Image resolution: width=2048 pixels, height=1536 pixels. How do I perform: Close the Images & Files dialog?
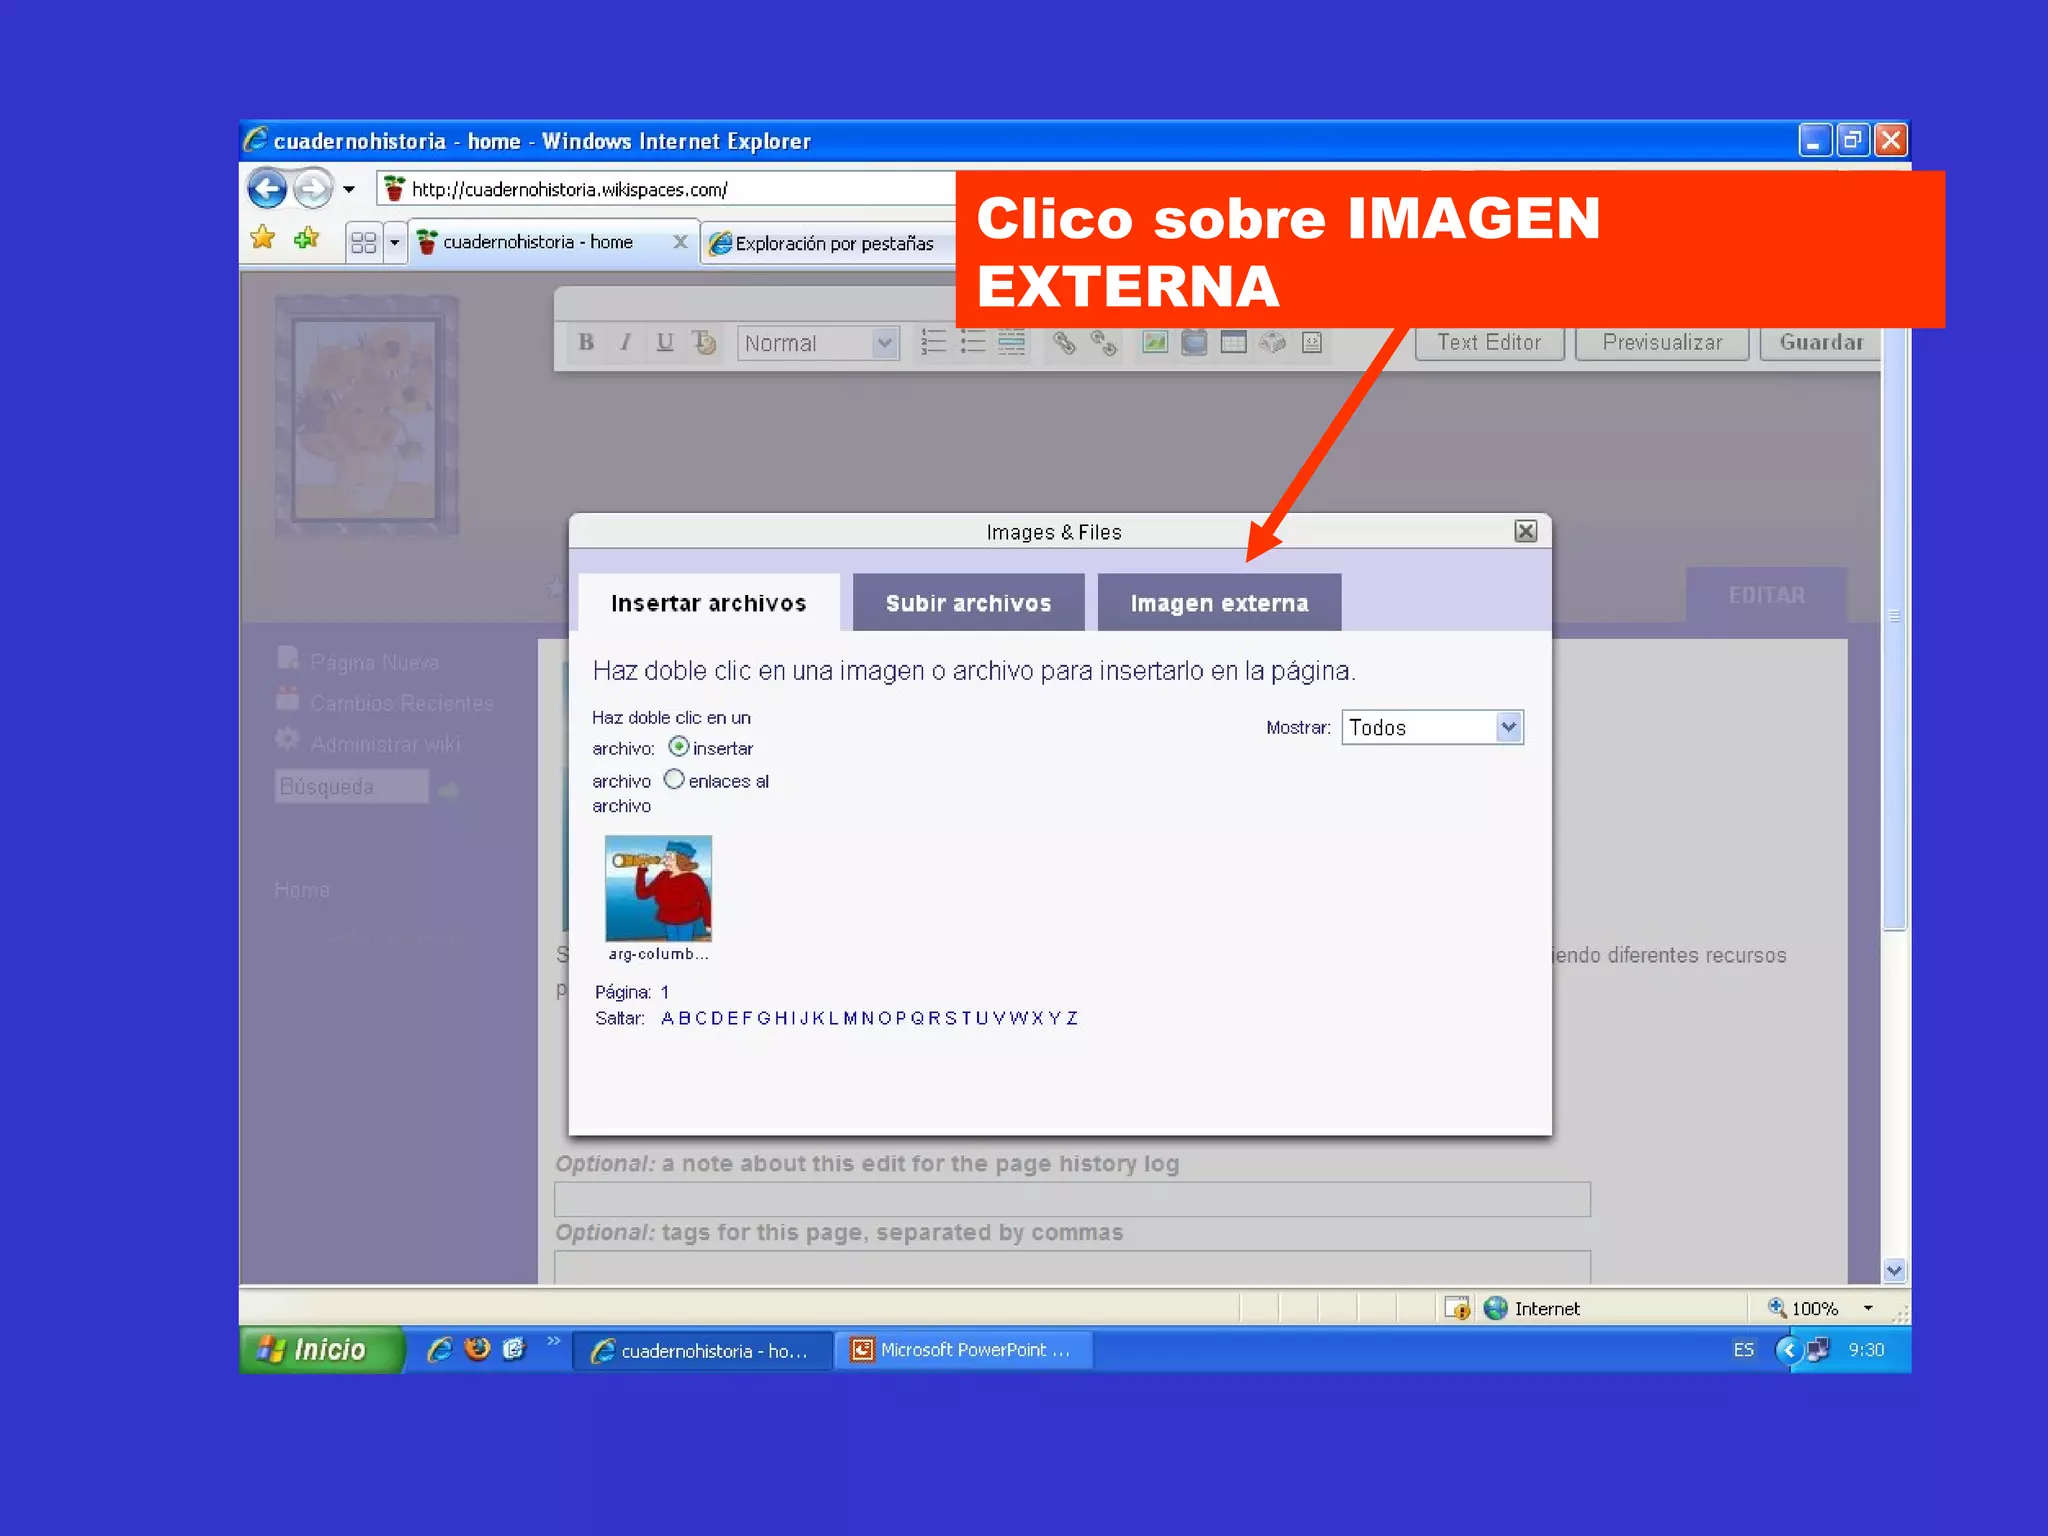[x=1525, y=531]
